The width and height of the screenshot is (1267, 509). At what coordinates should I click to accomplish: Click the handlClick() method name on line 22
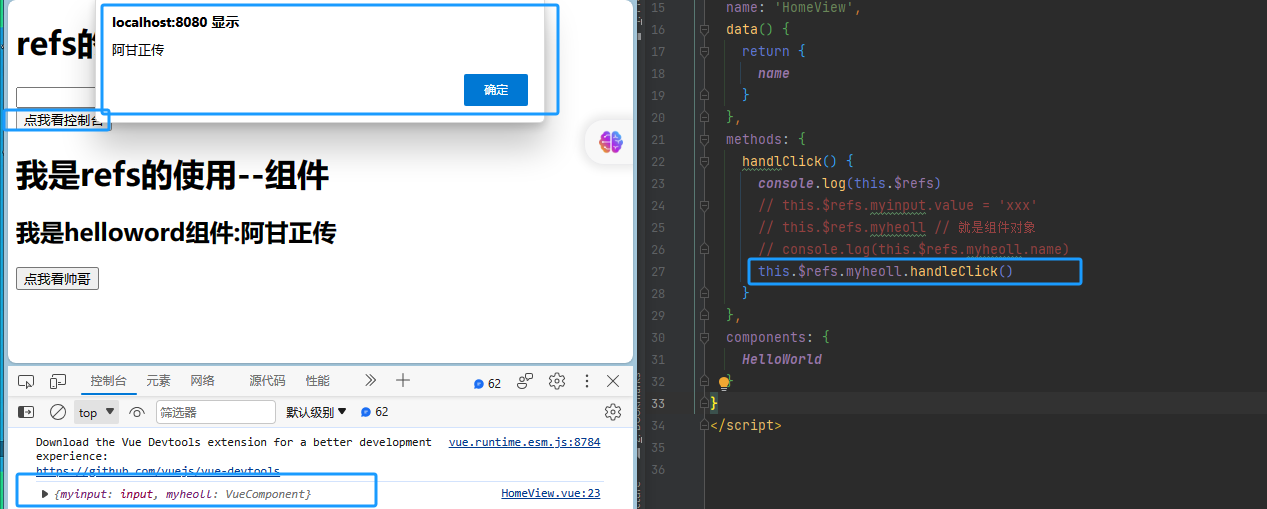coord(789,161)
